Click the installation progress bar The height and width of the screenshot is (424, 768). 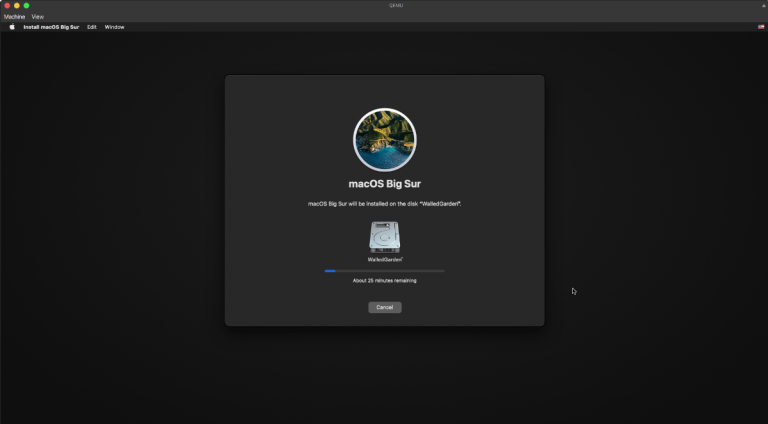point(384,271)
